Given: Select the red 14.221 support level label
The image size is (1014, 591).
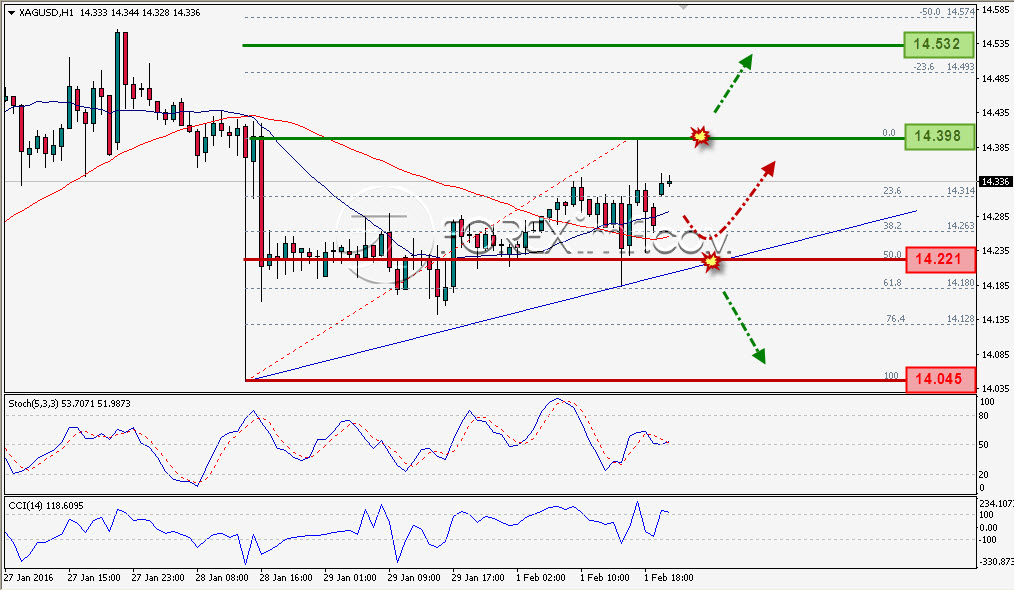Looking at the screenshot, I should click(x=940, y=259).
